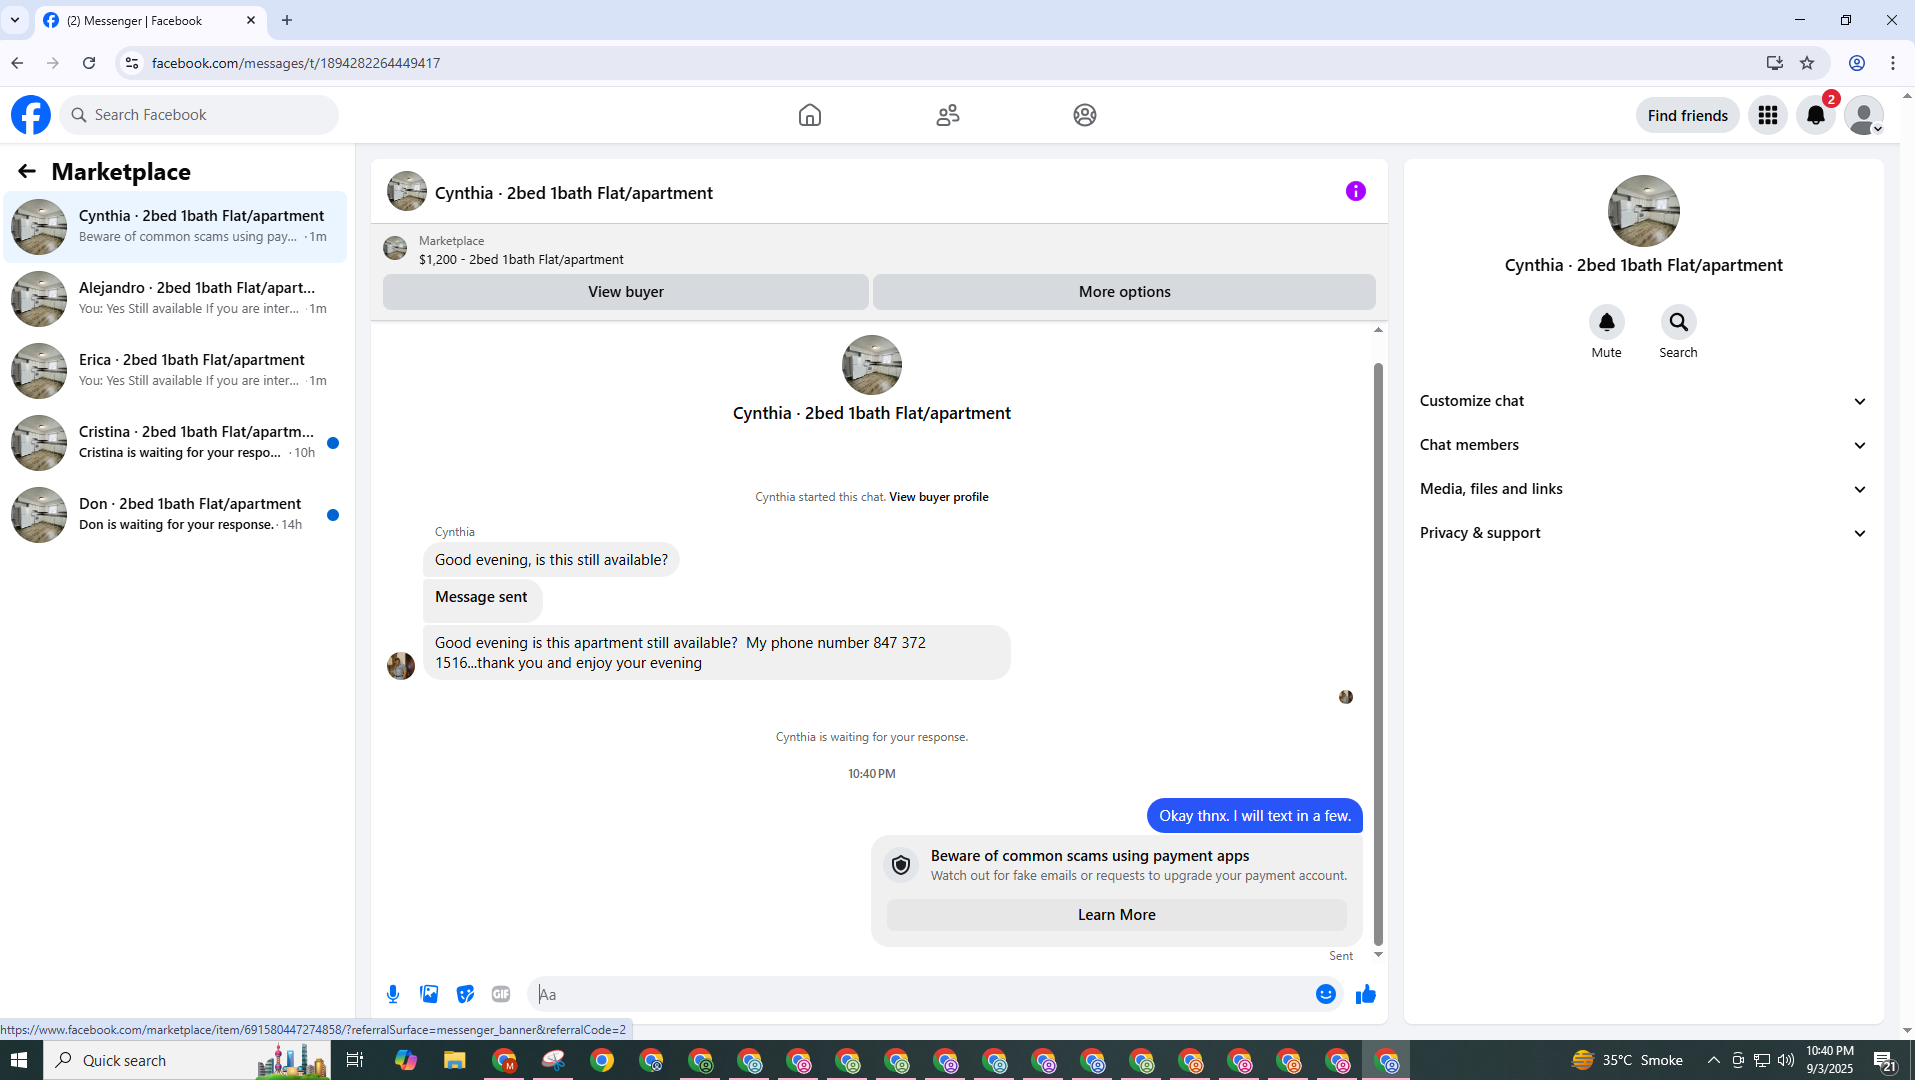1915x1080 pixels.
Task: Open the tab search dropdown
Action: pos(15,20)
